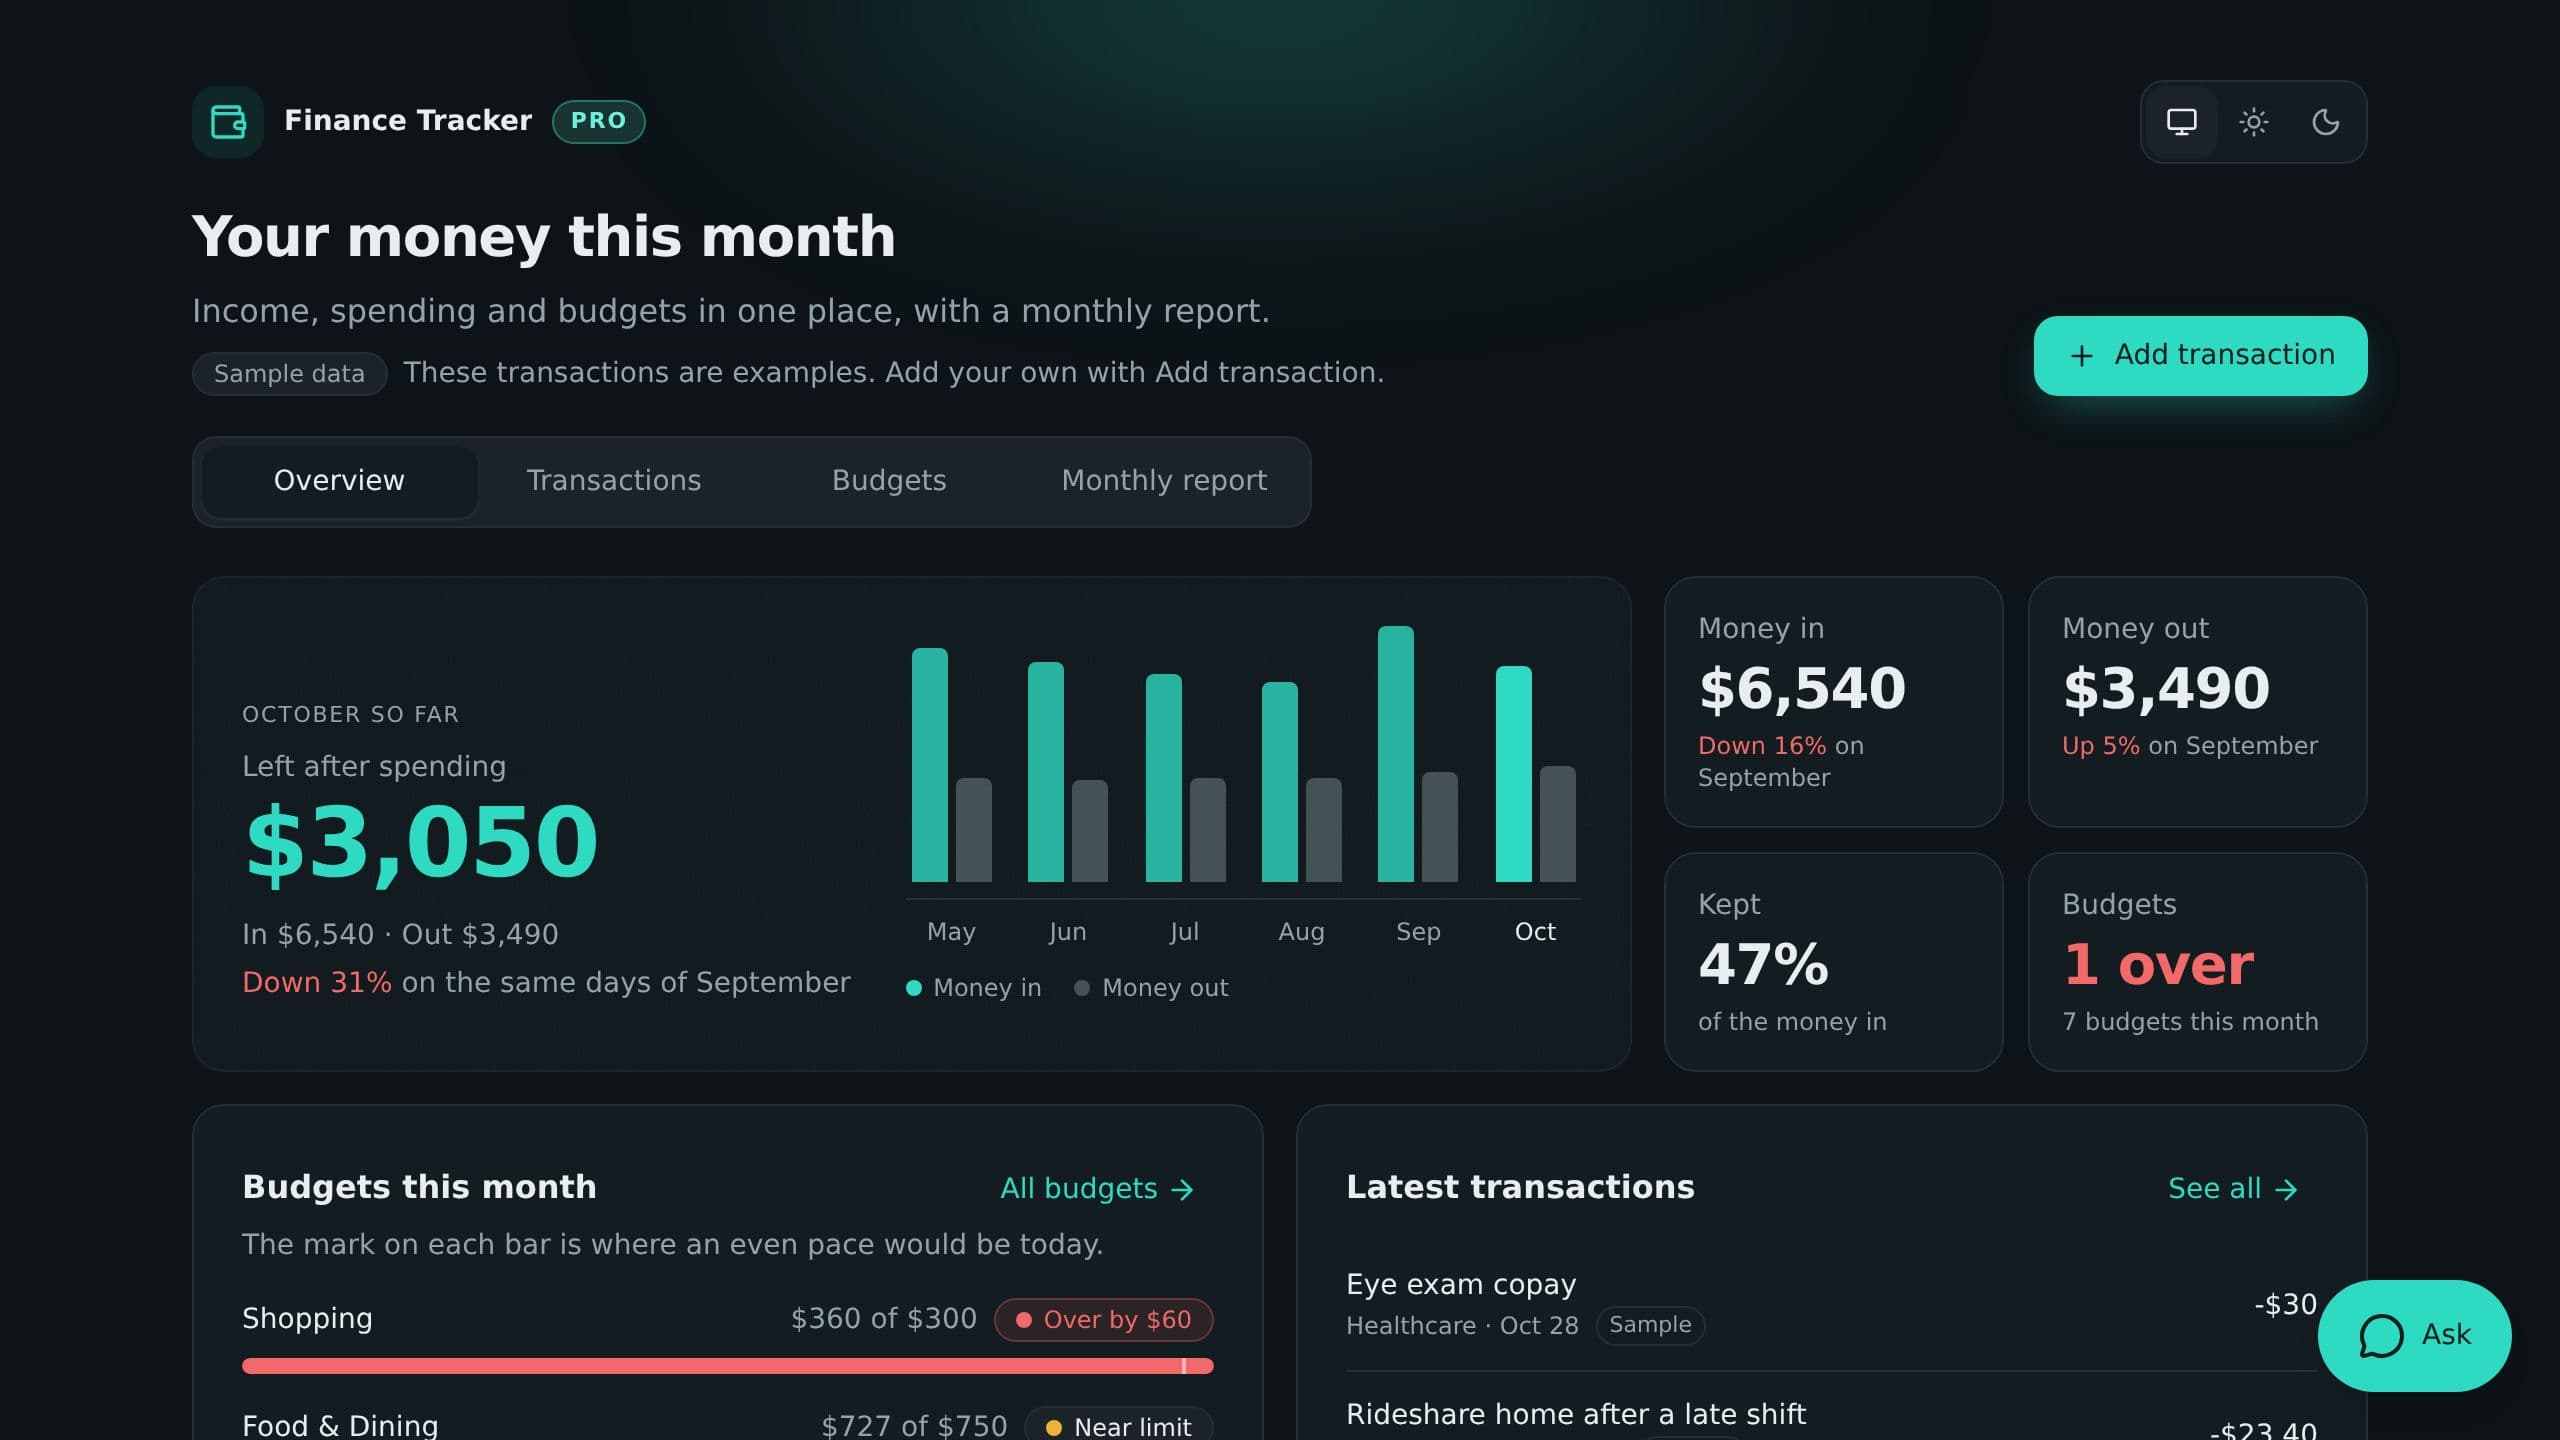The image size is (2560, 1440).
Task: Click the Food & Dining budget row
Action: coord(727,1425)
